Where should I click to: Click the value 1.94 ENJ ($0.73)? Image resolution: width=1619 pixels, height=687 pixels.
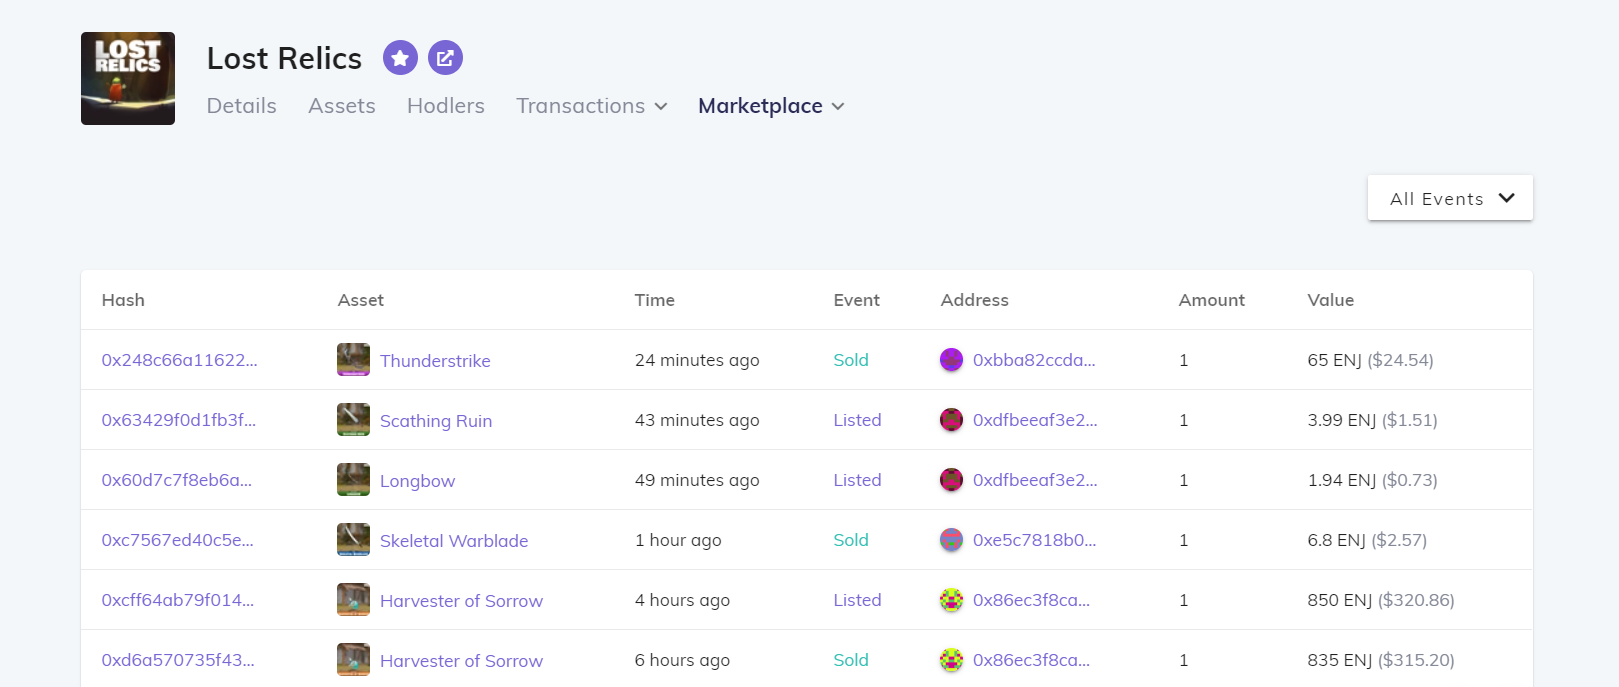click(1372, 480)
